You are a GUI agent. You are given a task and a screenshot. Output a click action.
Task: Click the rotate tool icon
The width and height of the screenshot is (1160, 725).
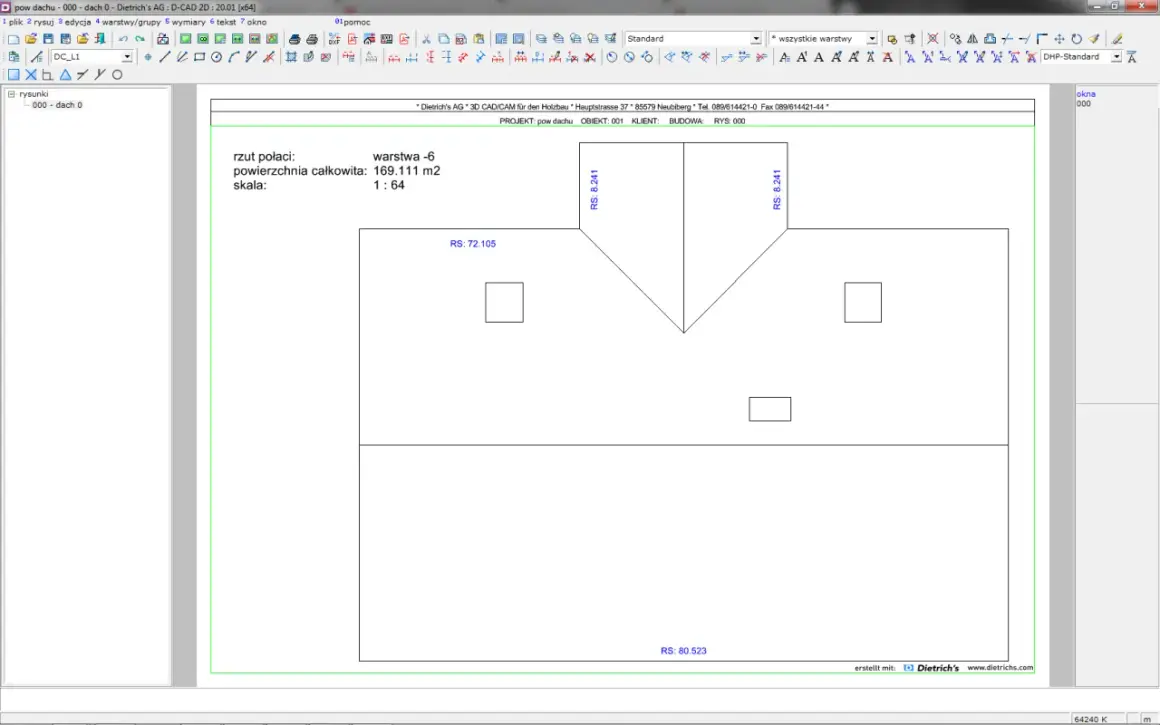click(1076, 38)
